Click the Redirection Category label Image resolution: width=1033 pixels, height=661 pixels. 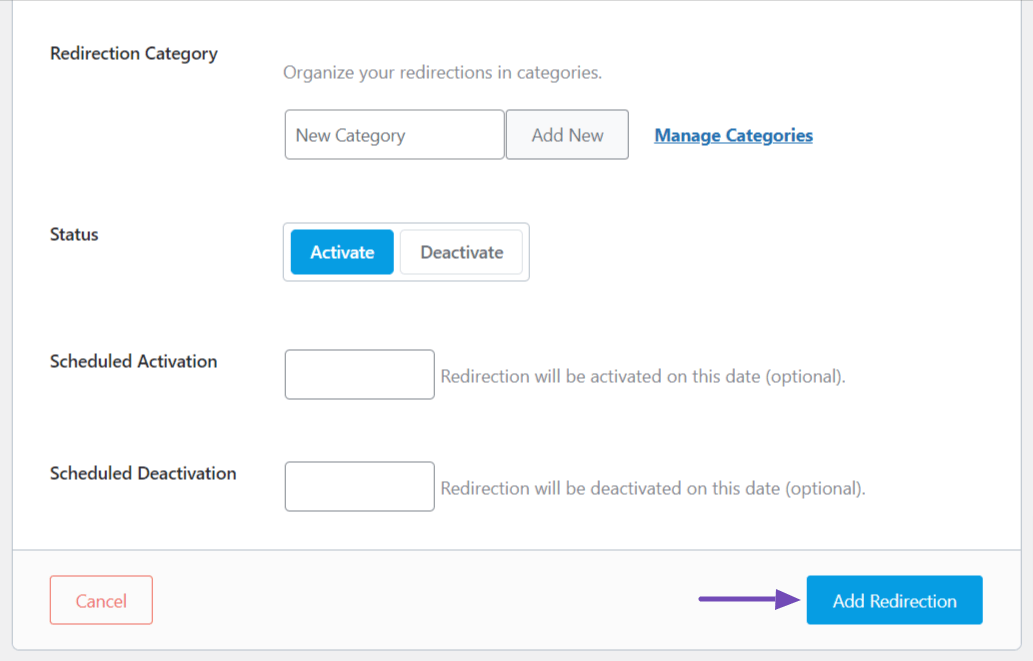click(134, 53)
